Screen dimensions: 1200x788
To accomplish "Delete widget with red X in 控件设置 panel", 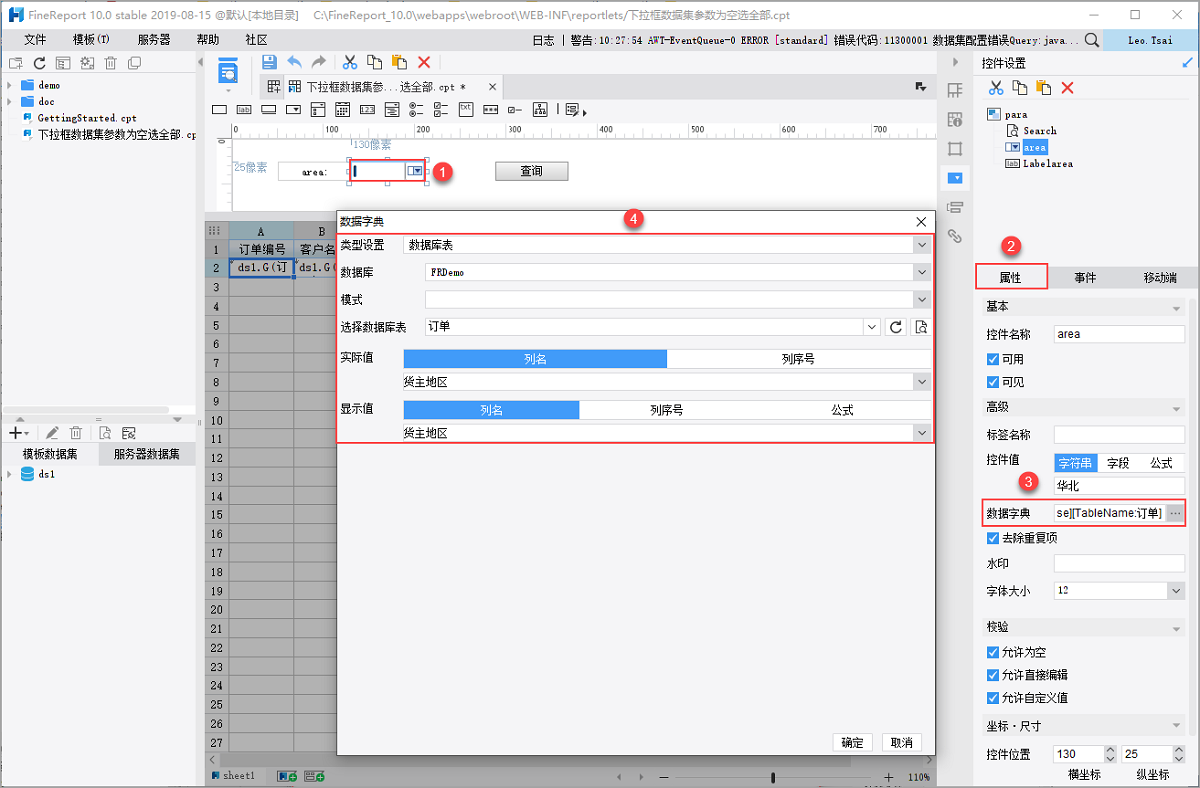I will coord(1067,88).
